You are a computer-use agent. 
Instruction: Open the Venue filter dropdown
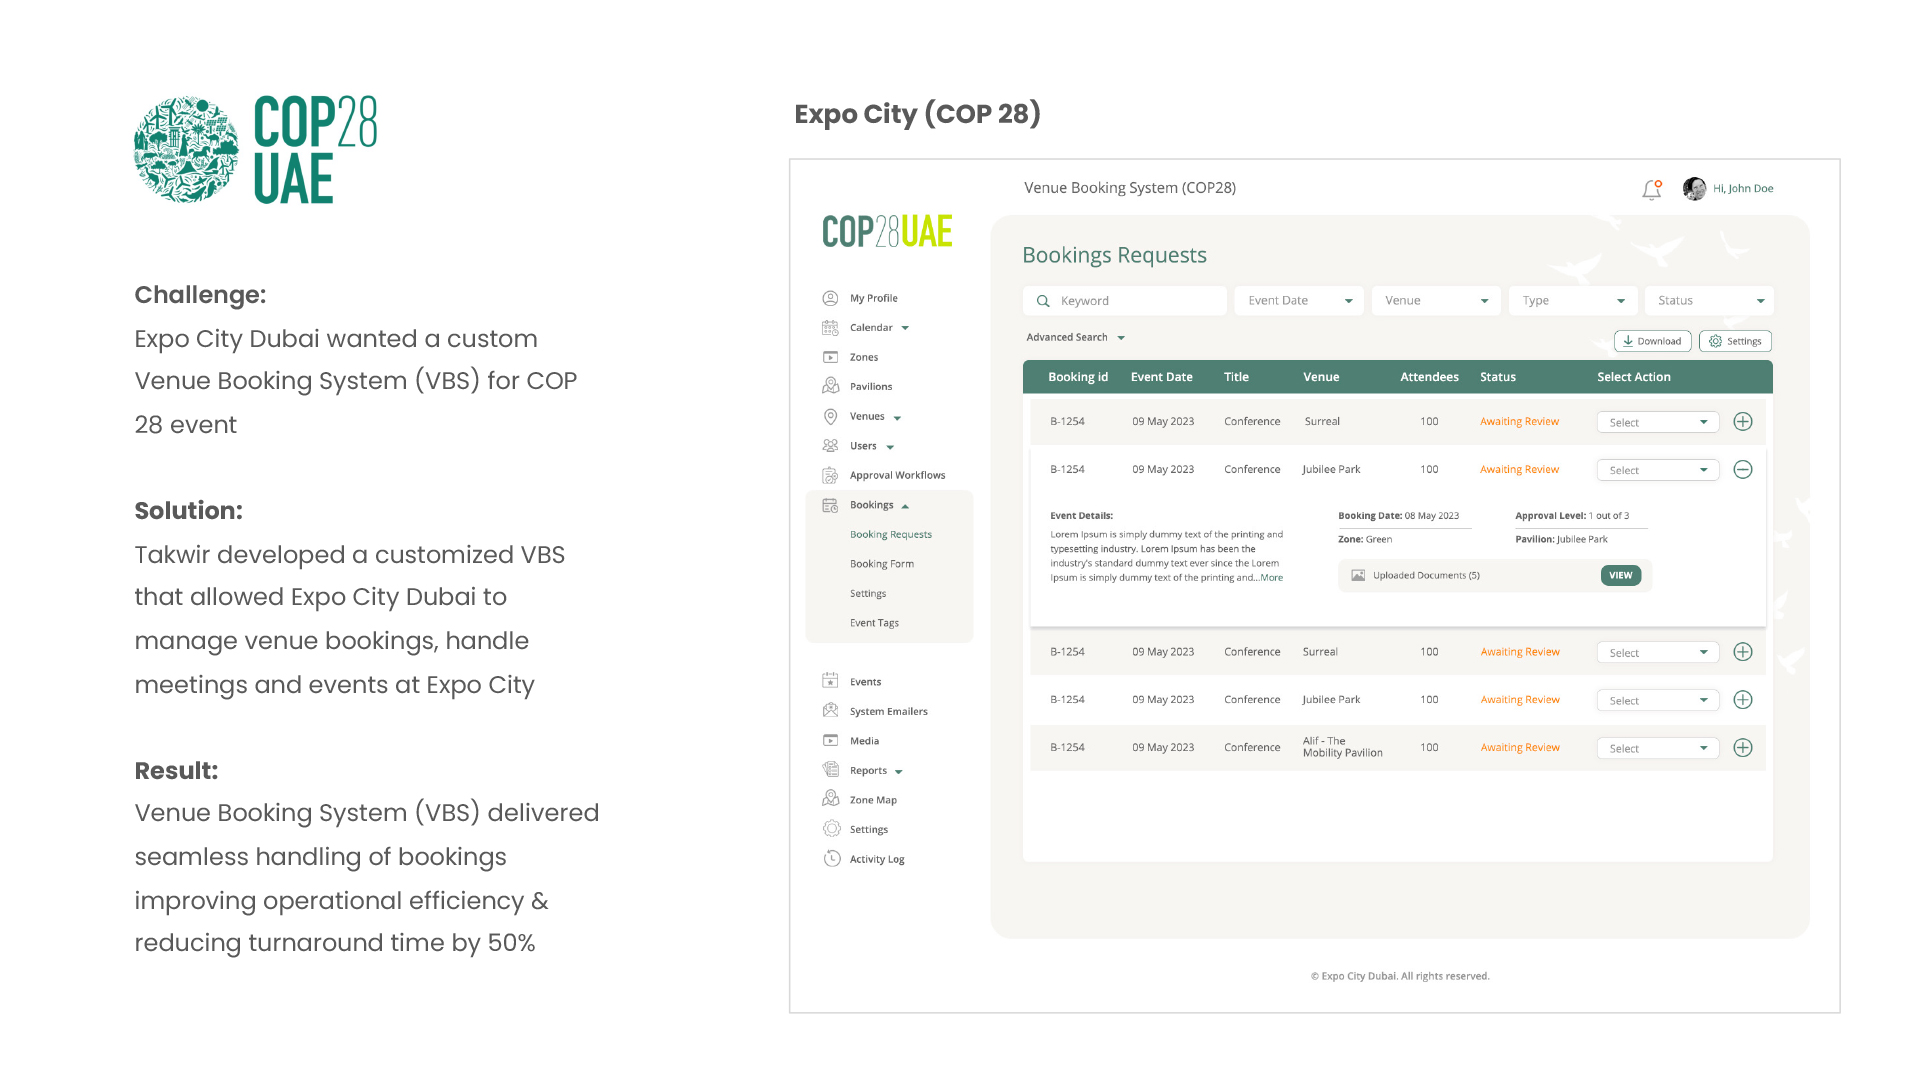(1436, 301)
